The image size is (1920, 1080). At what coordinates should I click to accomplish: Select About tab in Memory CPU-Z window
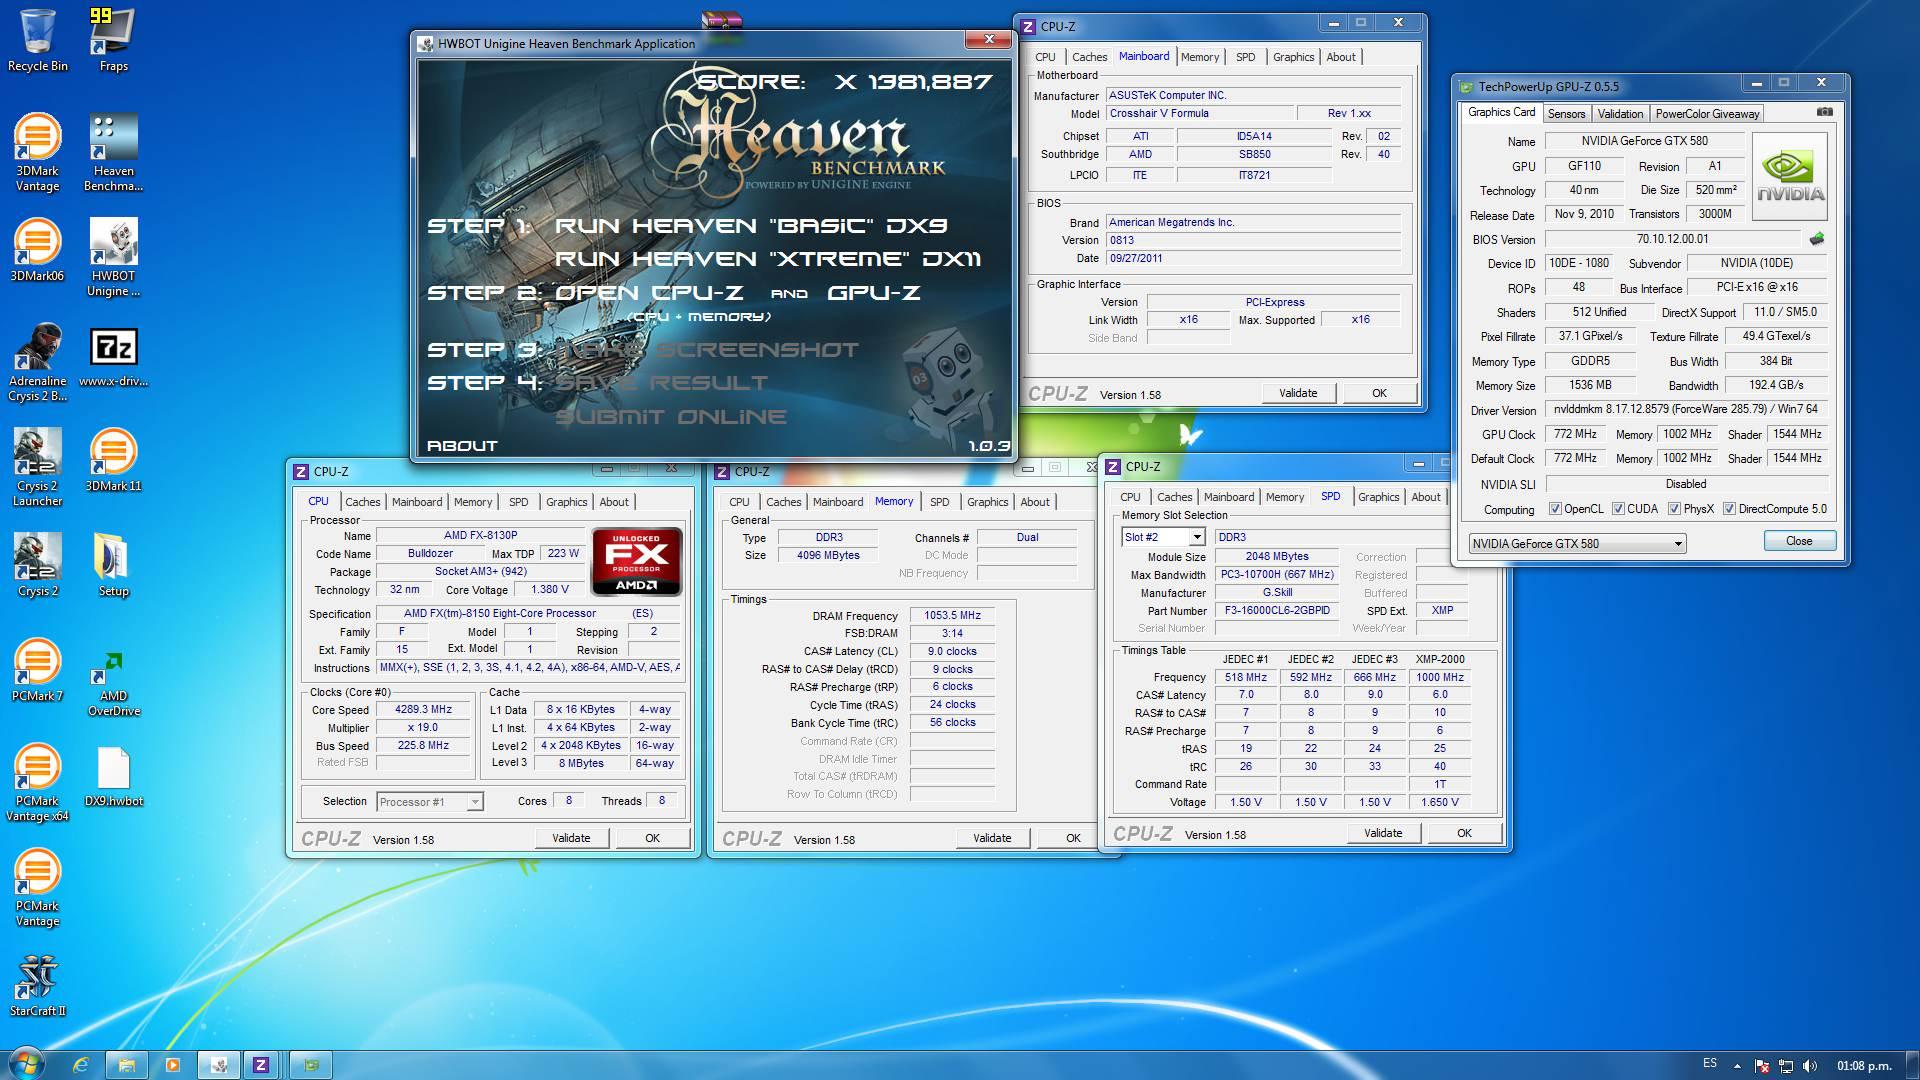coord(1035,502)
